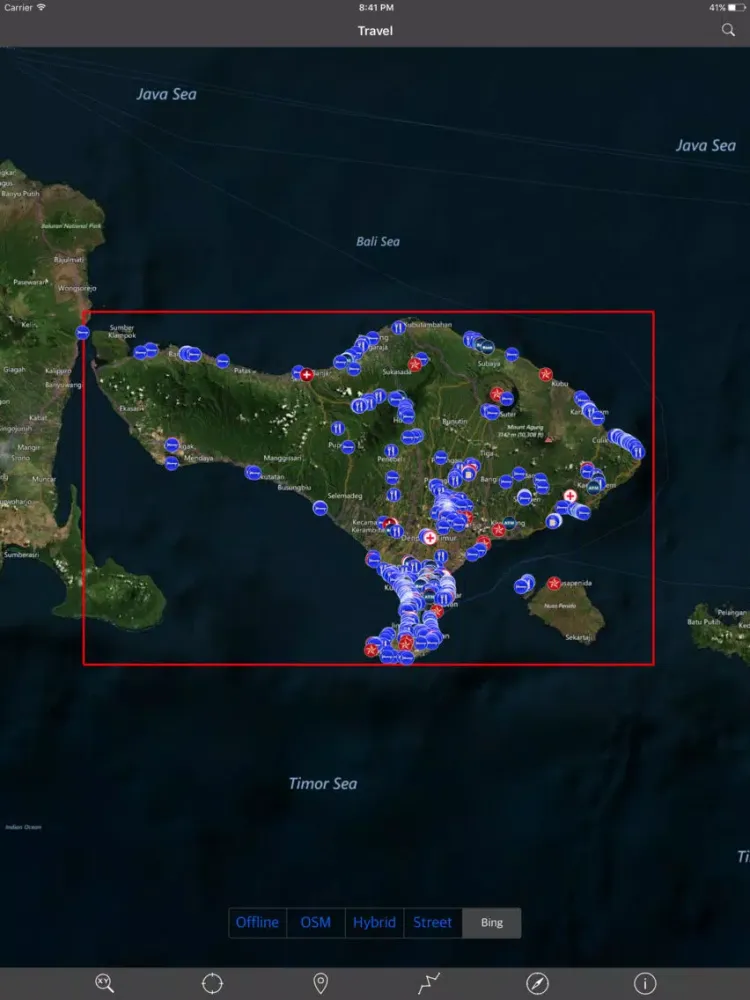Tap the red star marker near Sukasada

pyautogui.click(x=415, y=365)
